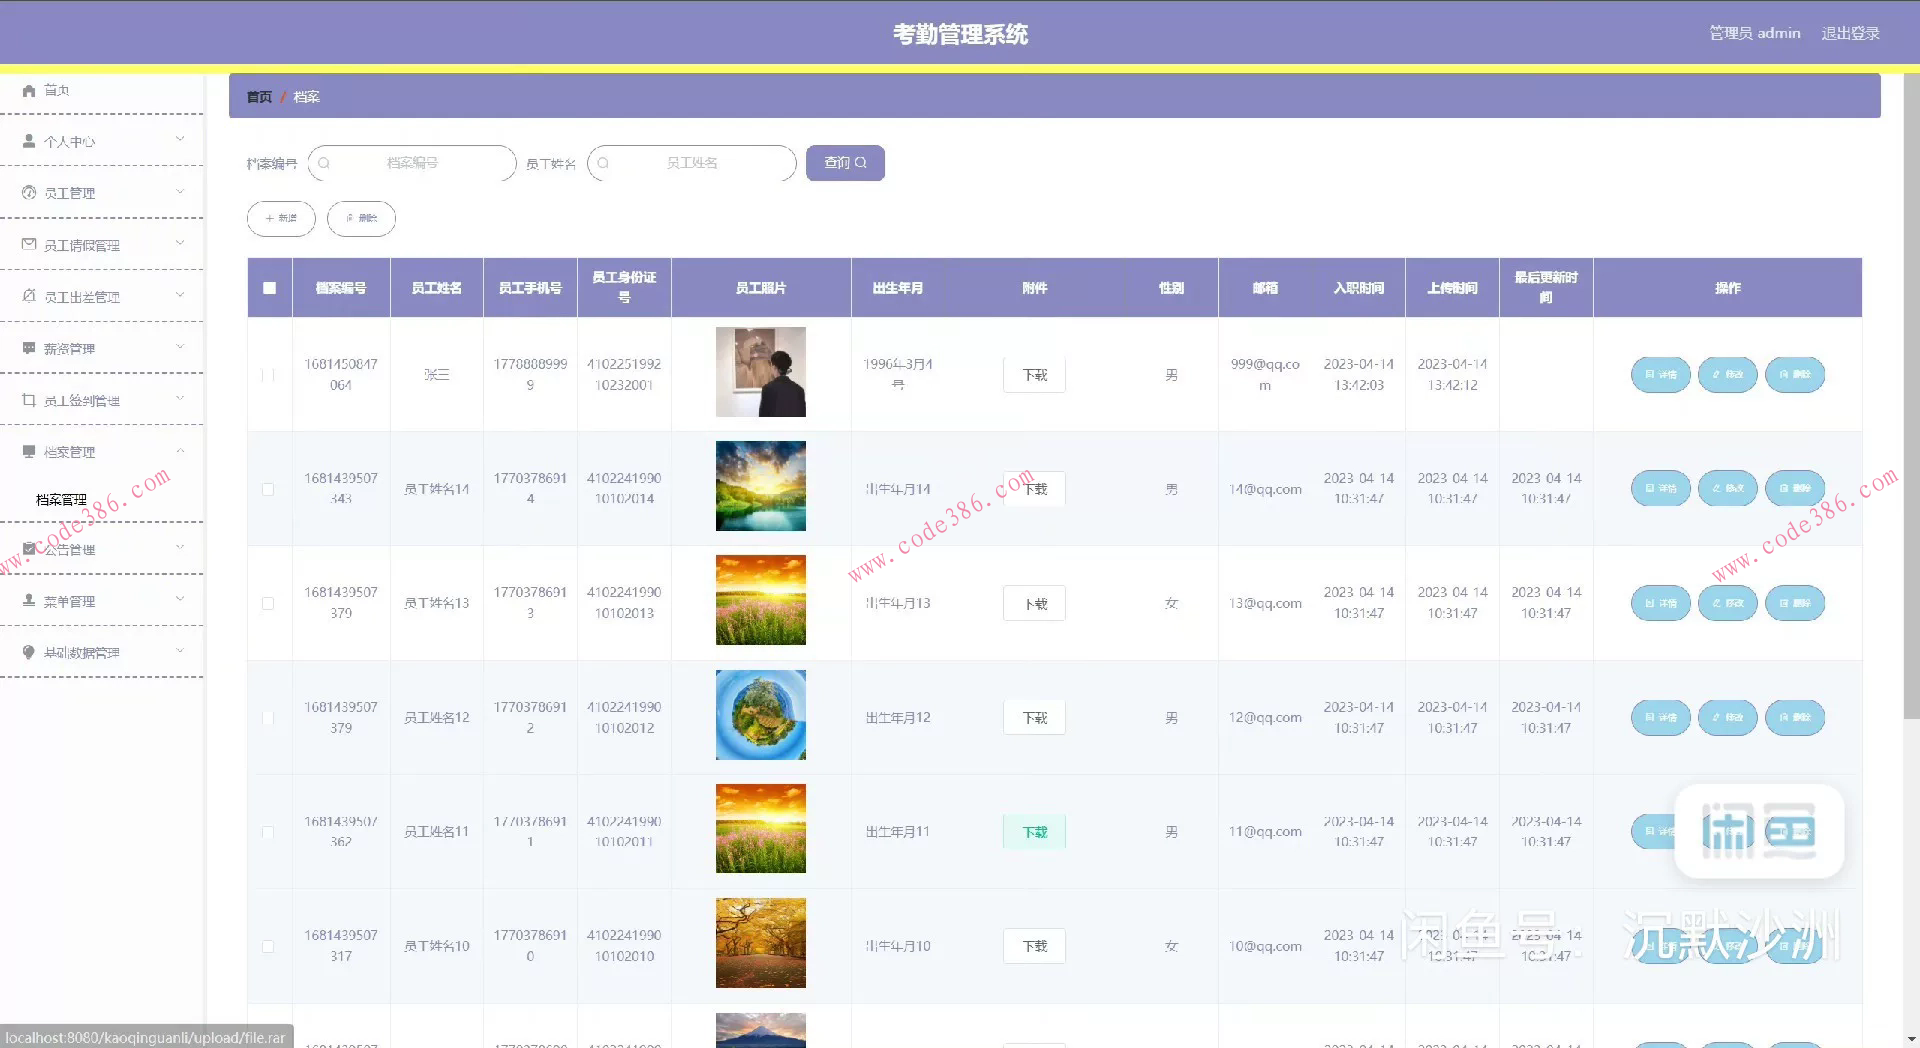This screenshot has height=1048, width=1920.
Task: Collapse the 档案管理 sidebar menu
Action: pyautogui.click(x=100, y=452)
